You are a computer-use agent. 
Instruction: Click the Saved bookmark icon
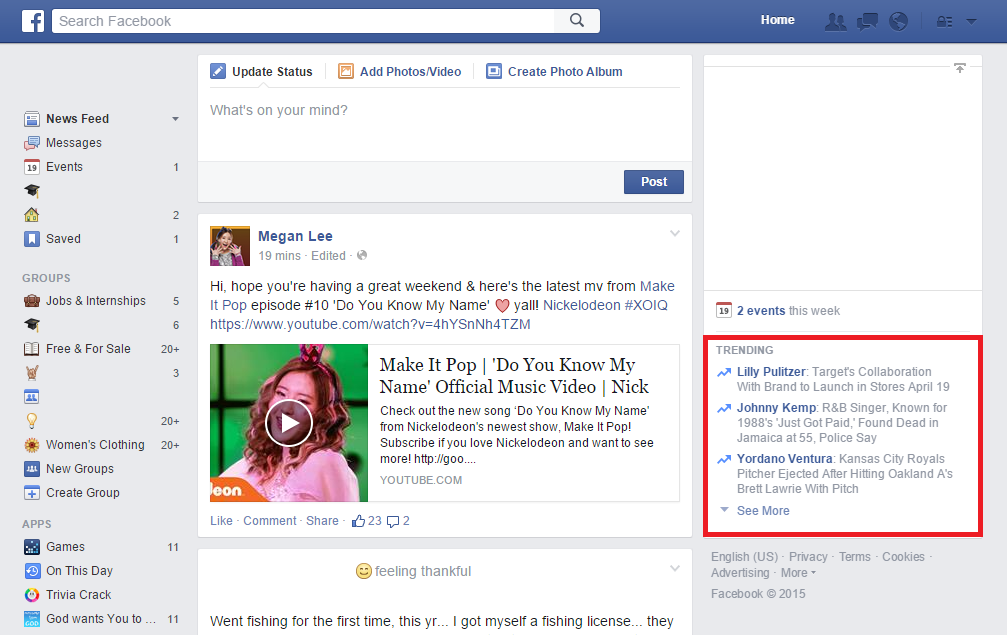point(31,239)
